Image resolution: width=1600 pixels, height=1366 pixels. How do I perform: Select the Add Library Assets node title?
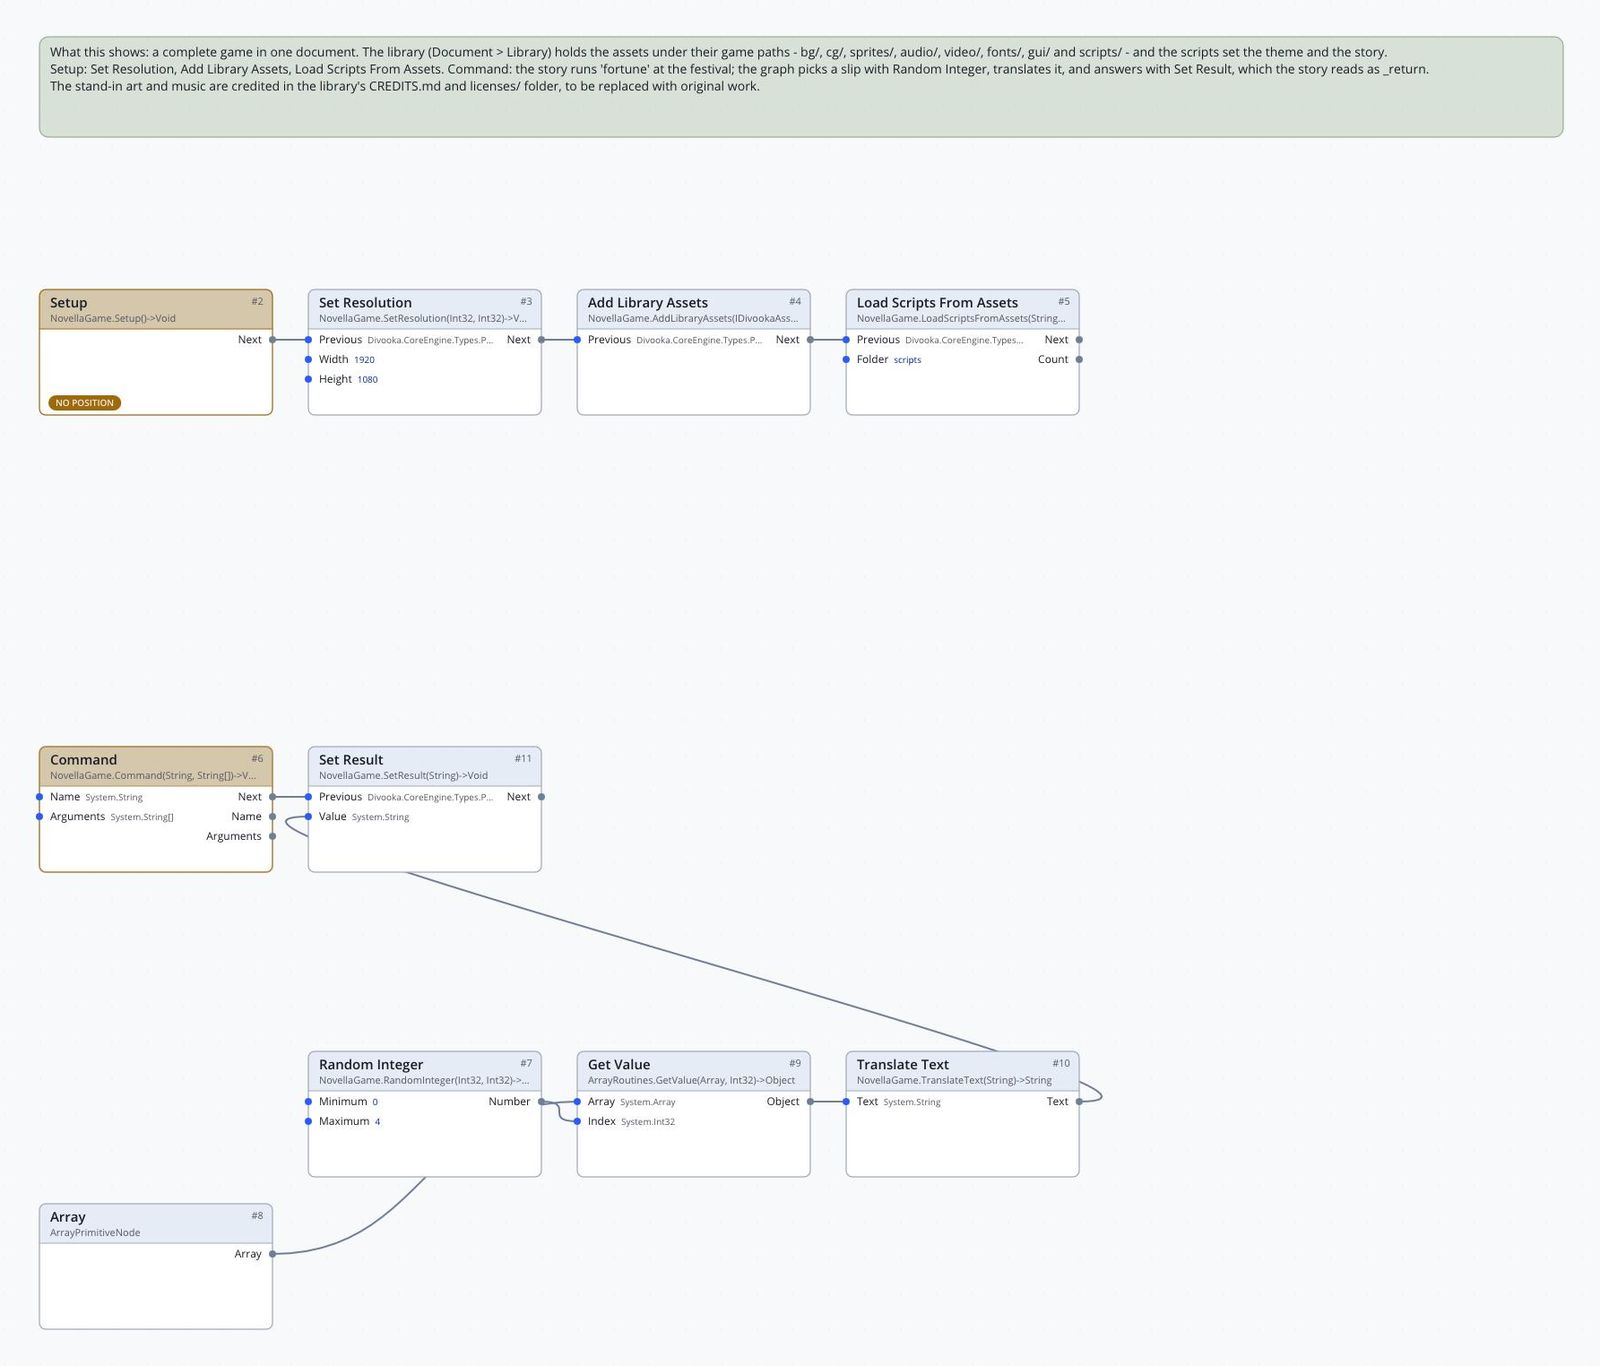point(647,302)
